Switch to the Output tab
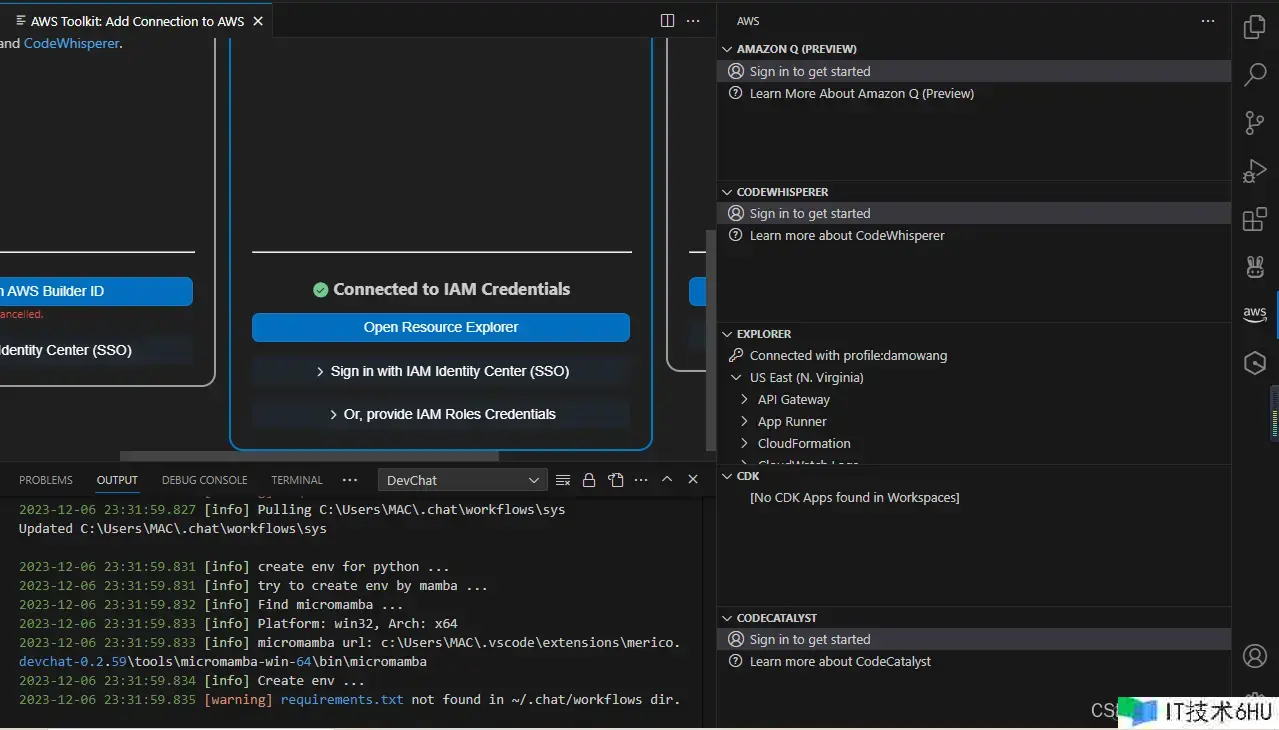 pyautogui.click(x=117, y=480)
